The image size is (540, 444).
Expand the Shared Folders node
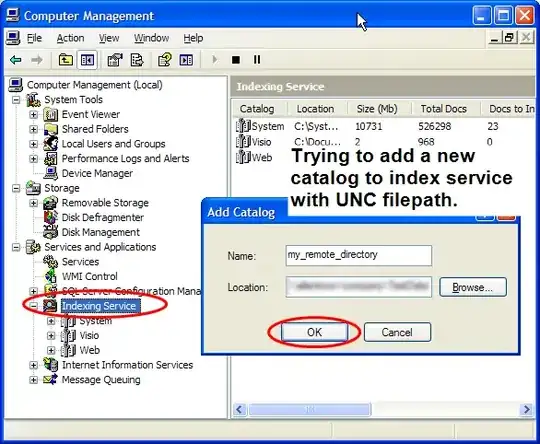click(33, 129)
